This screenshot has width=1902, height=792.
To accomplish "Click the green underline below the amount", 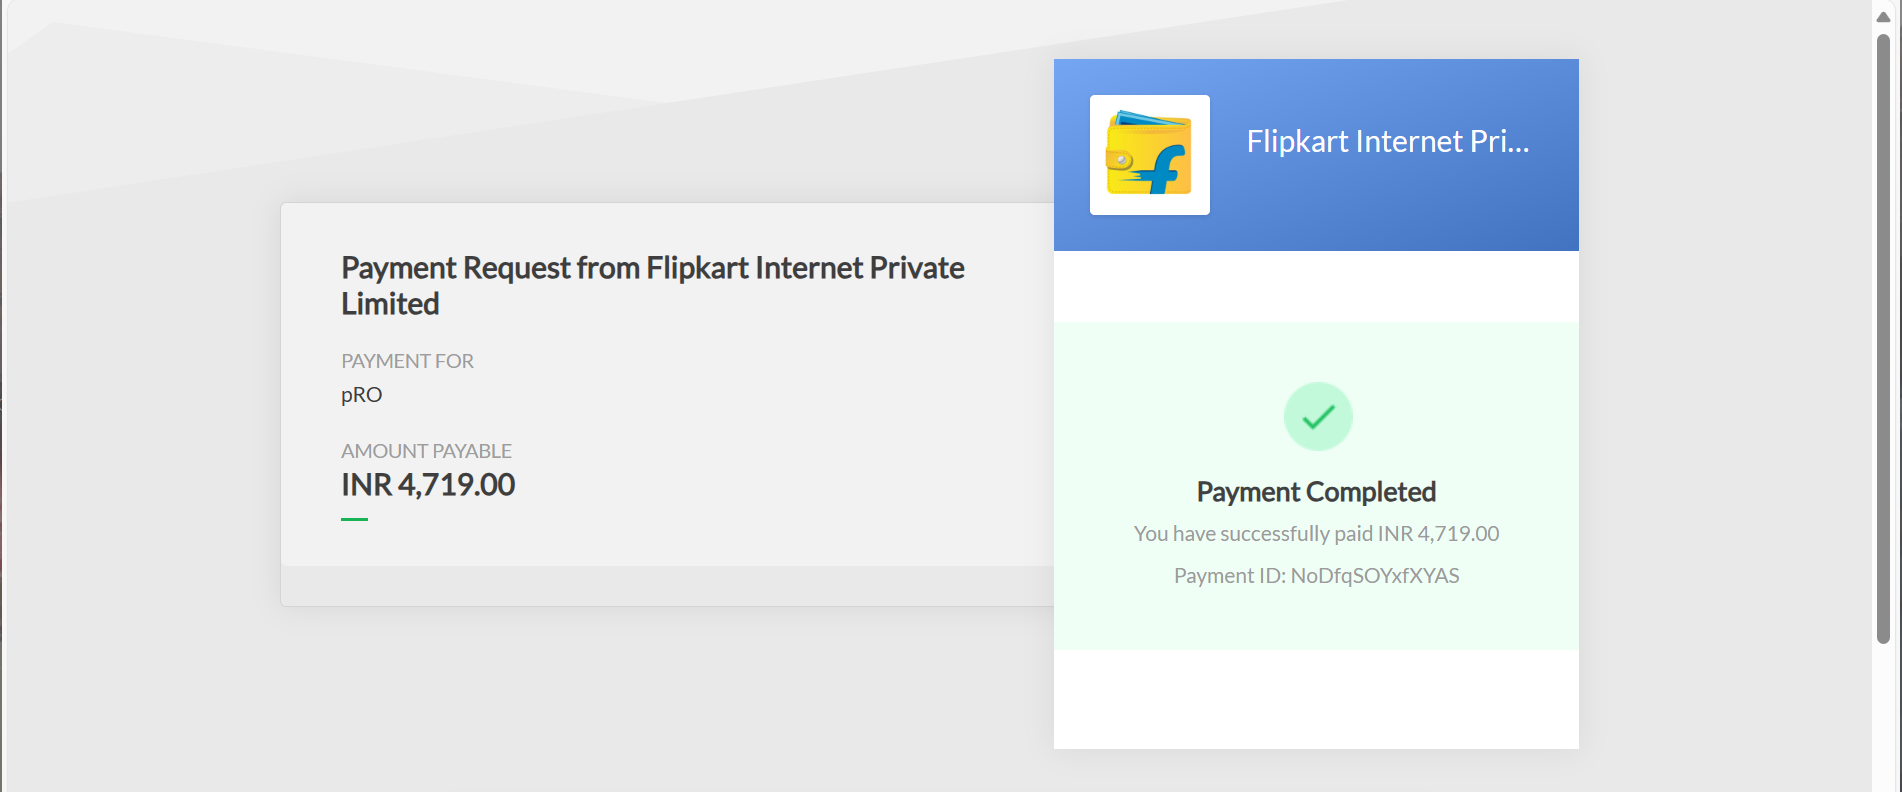I will 354,519.
